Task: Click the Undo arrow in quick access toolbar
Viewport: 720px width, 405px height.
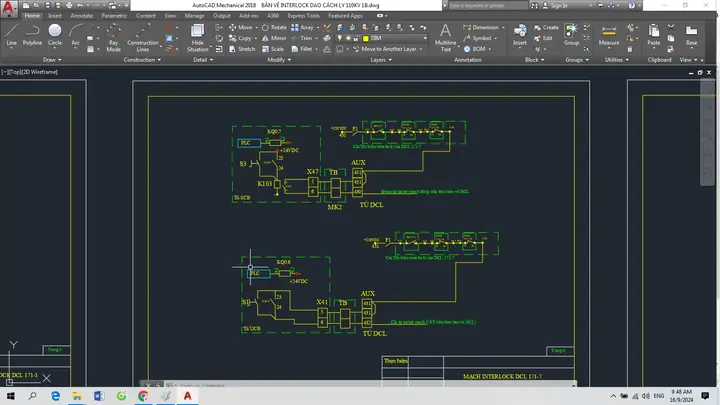Action: coord(80,6)
